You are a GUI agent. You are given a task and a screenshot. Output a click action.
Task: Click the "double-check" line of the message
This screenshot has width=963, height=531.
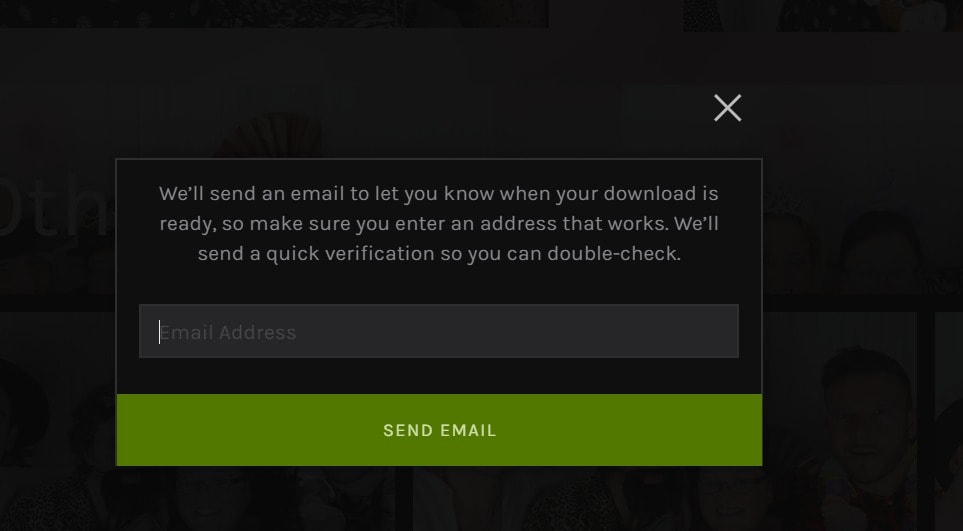point(439,254)
